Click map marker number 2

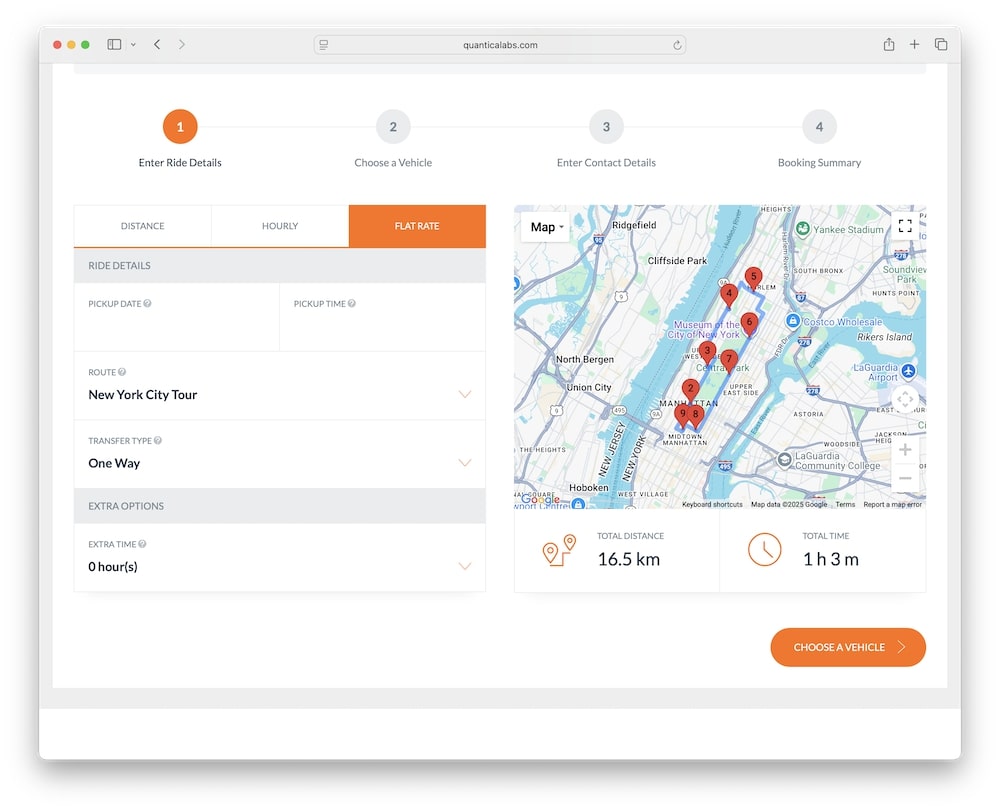(x=690, y=390)
